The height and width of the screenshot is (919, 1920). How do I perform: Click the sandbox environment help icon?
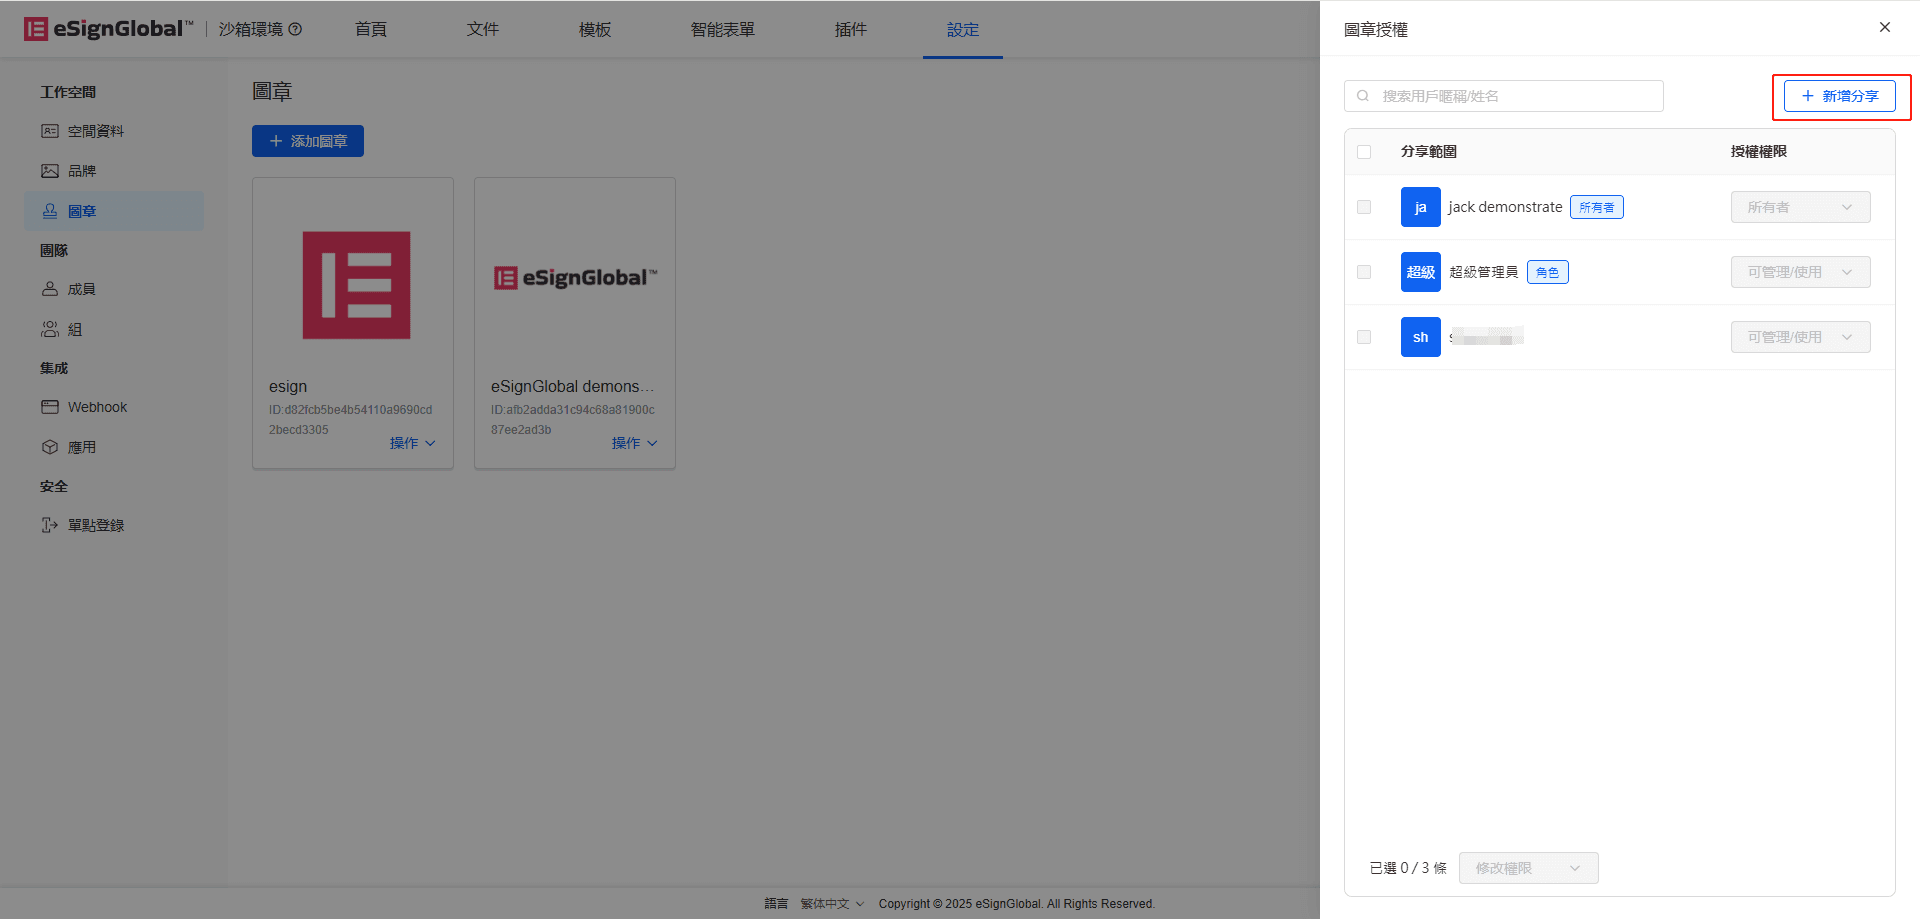tap(295, 29)
